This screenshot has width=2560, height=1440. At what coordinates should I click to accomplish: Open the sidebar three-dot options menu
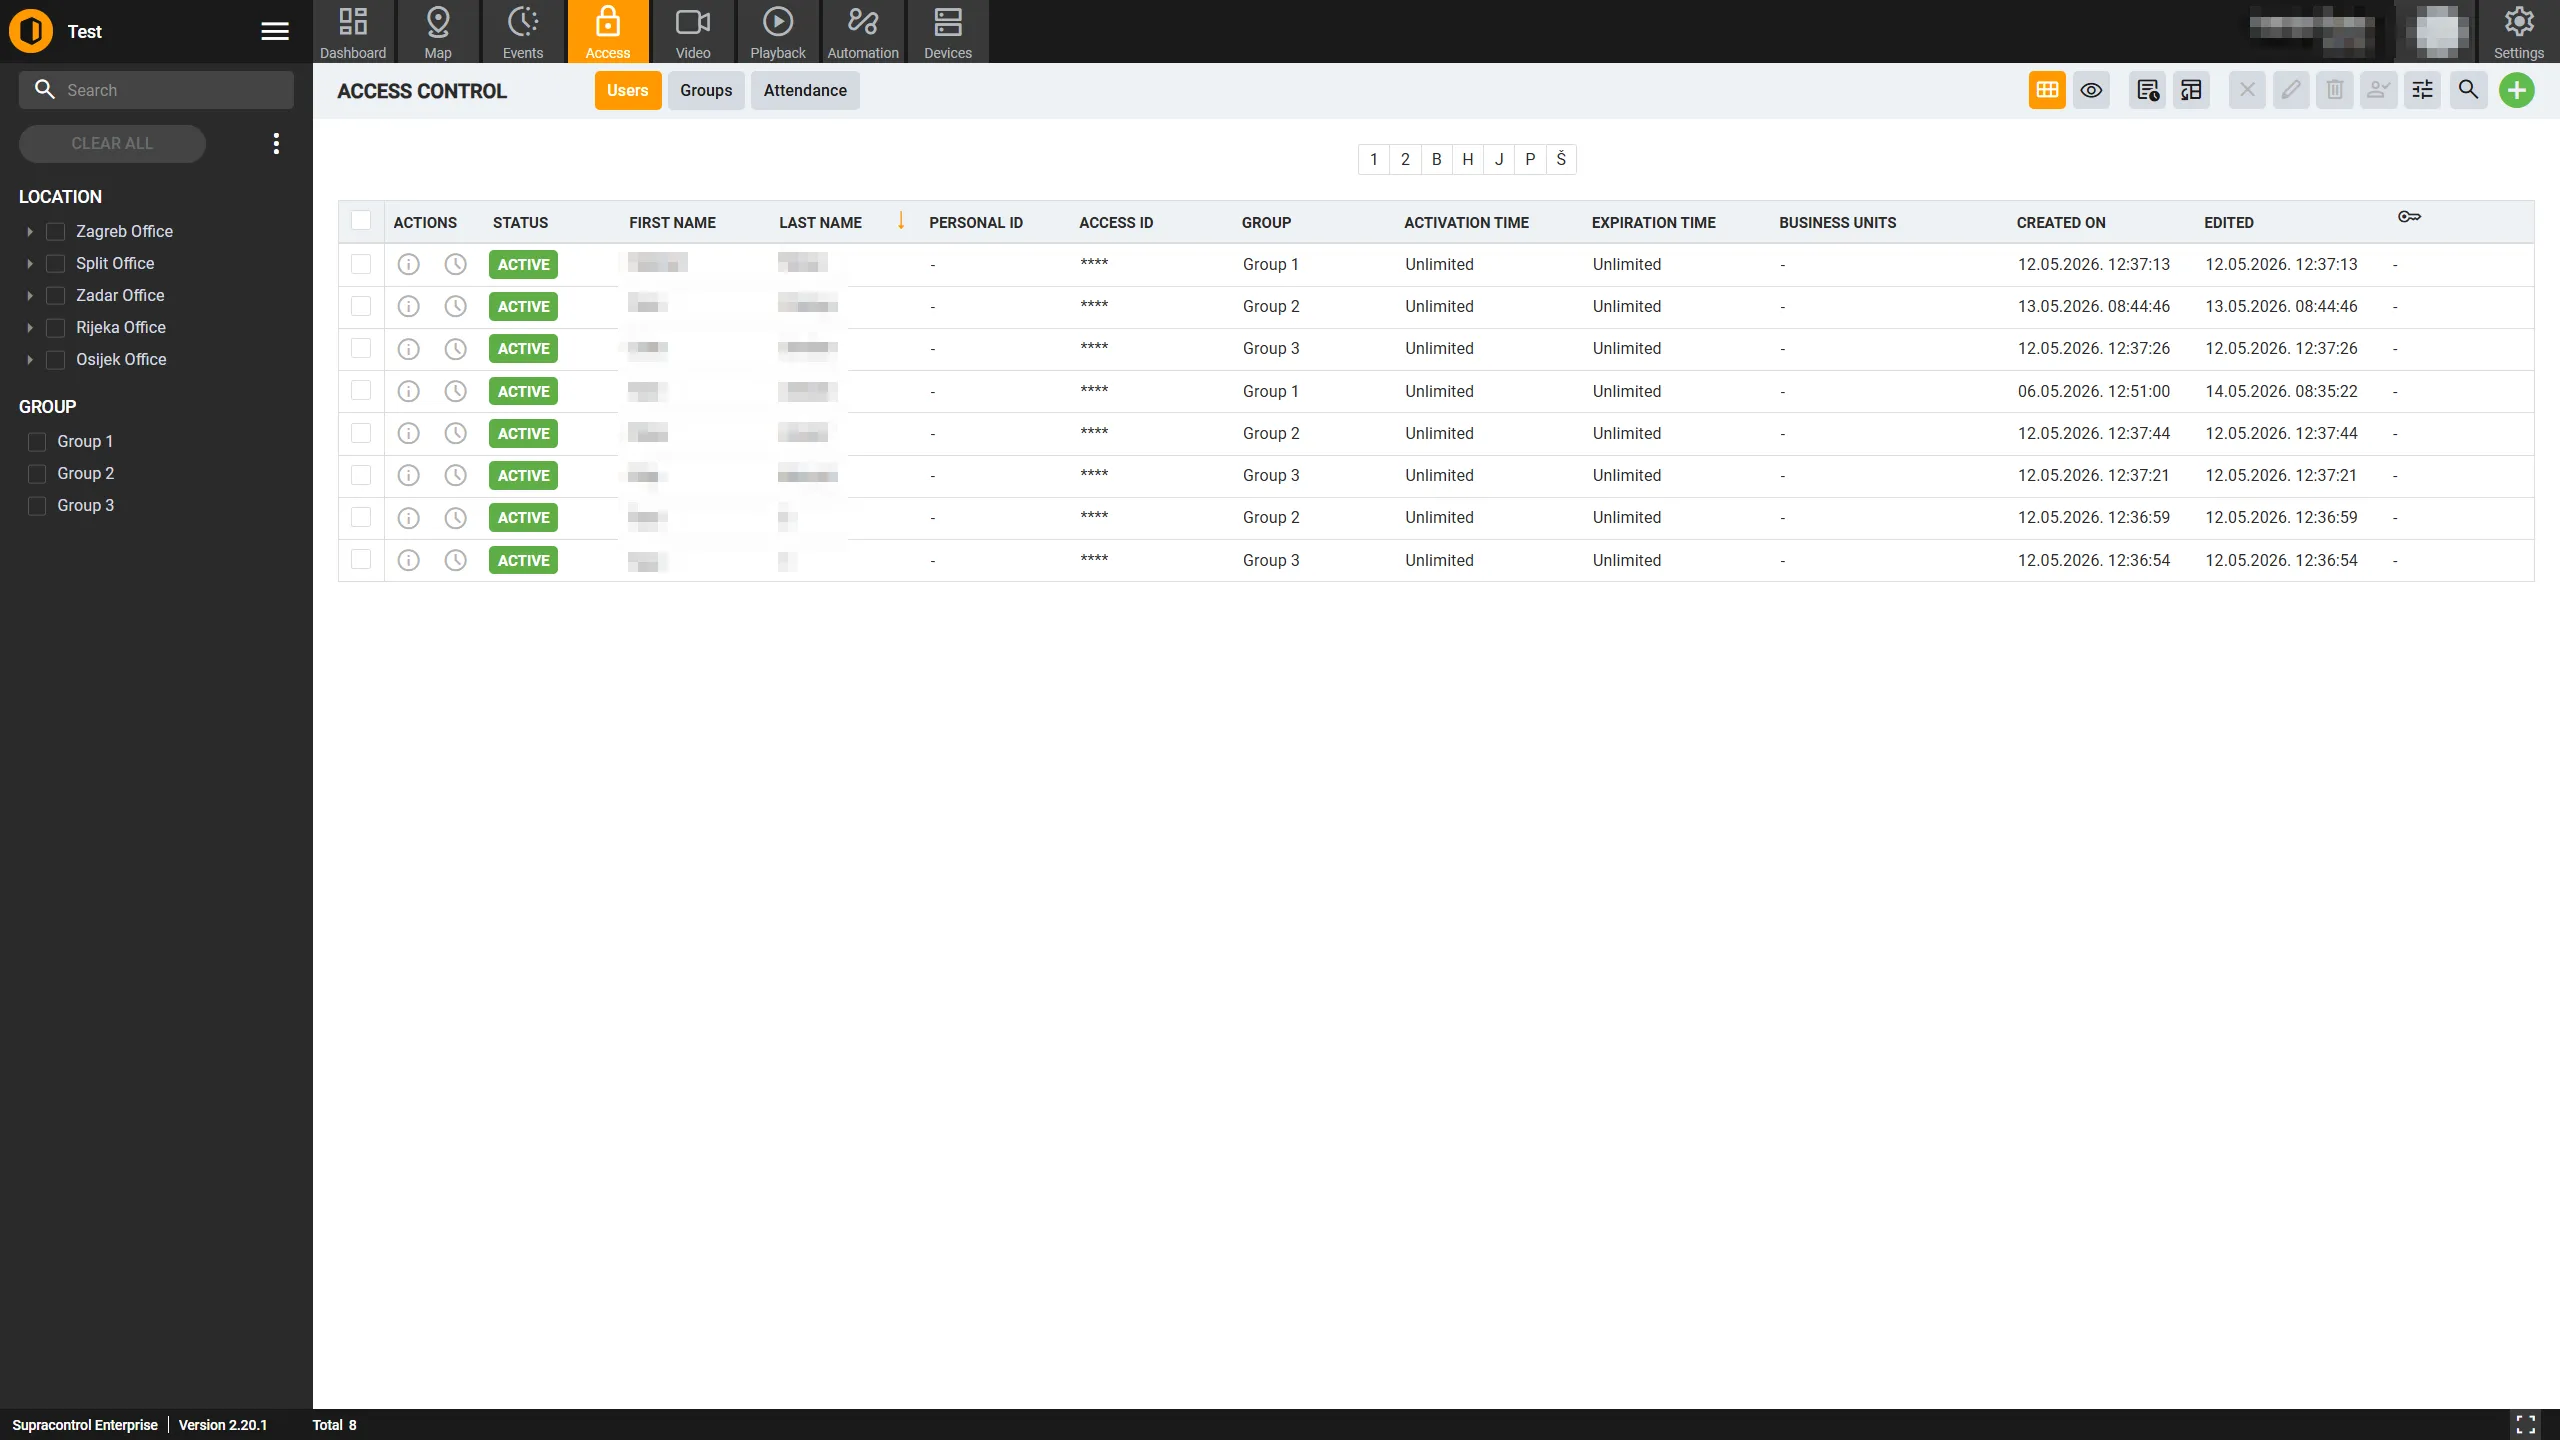276,143
